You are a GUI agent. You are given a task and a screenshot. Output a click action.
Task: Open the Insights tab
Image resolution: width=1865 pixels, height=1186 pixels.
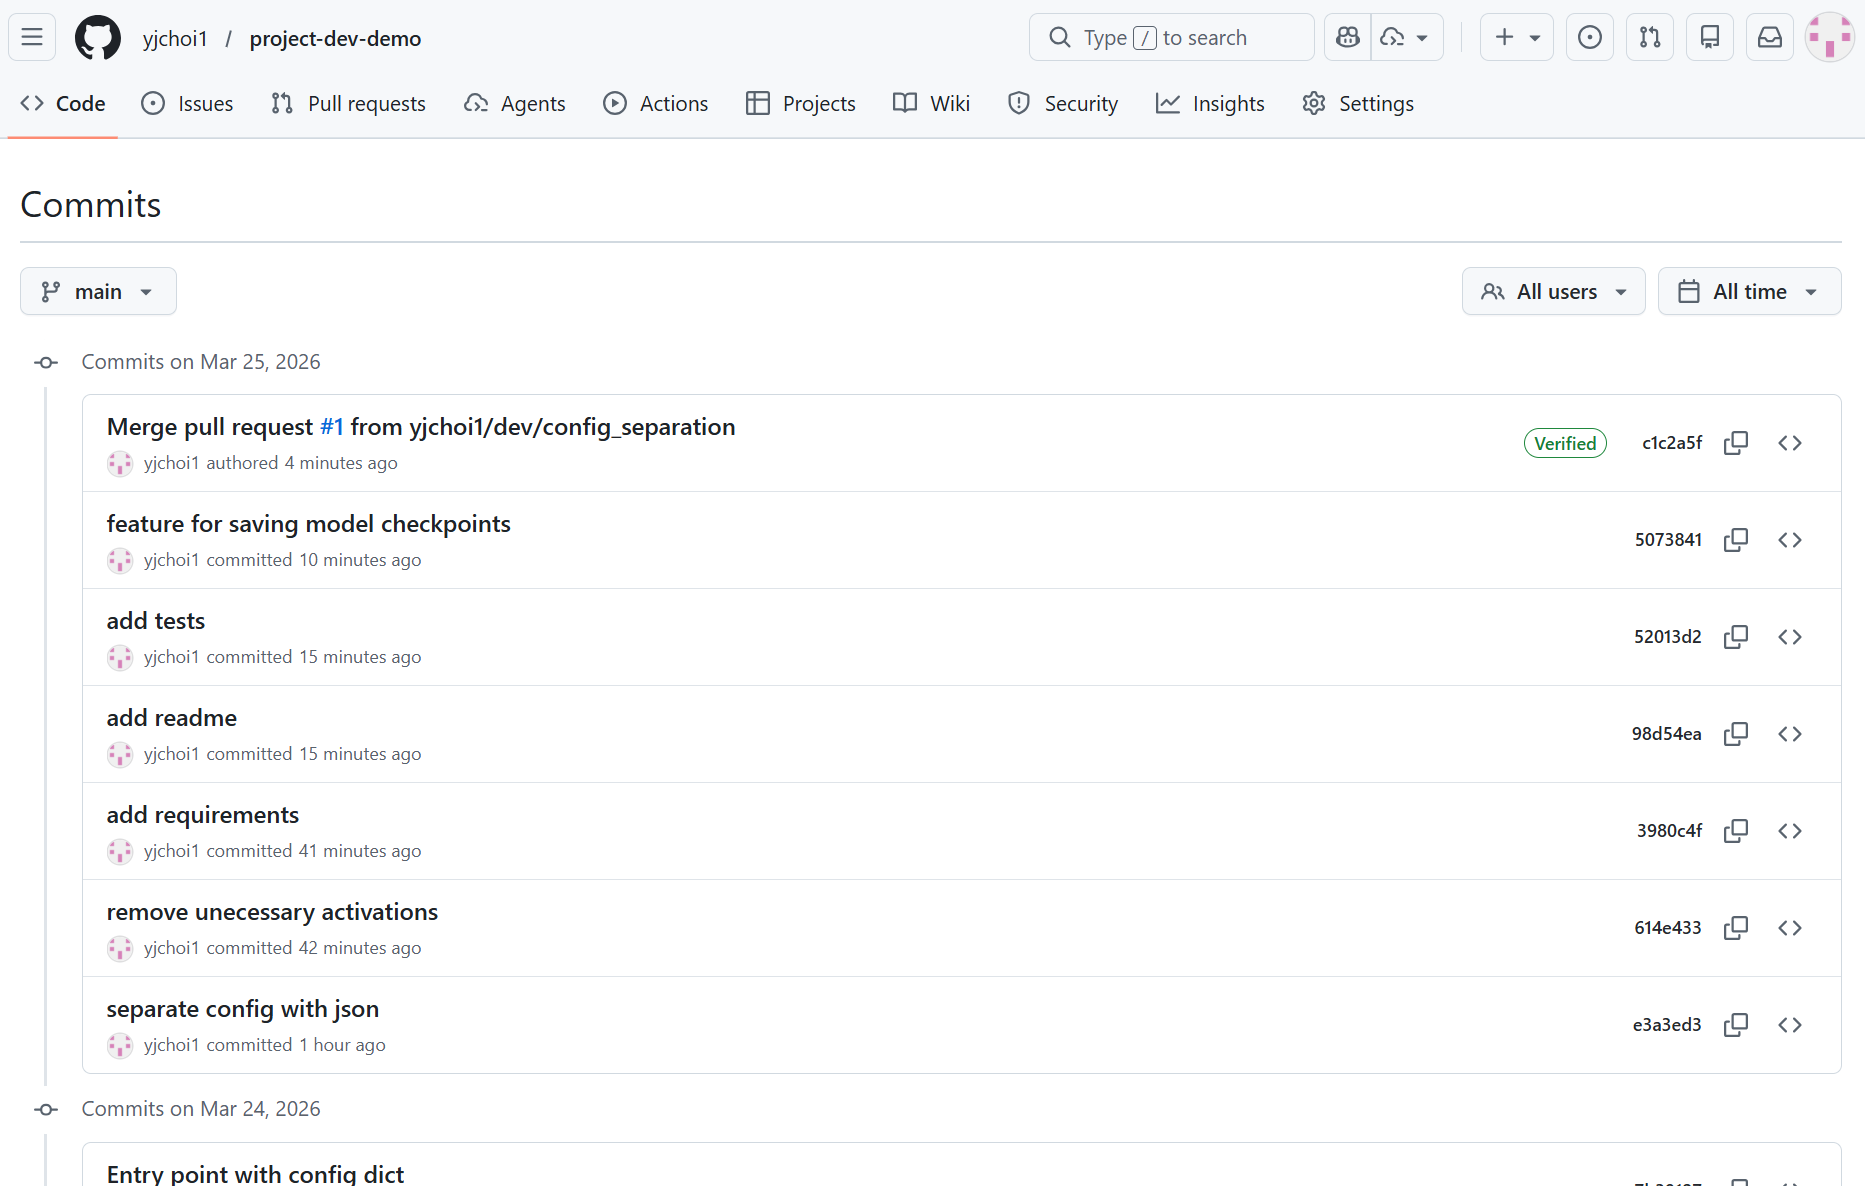(1210, 104)
